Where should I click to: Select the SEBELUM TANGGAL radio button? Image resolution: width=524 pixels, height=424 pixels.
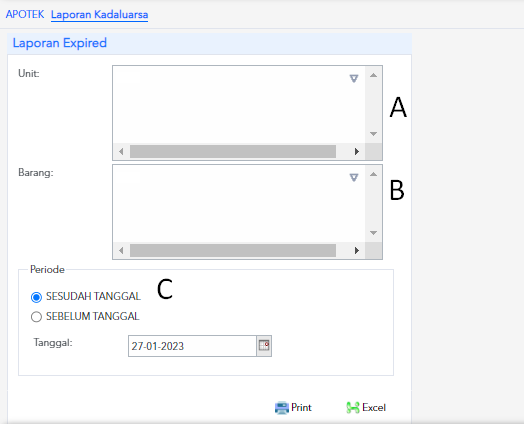pos(36,317)
